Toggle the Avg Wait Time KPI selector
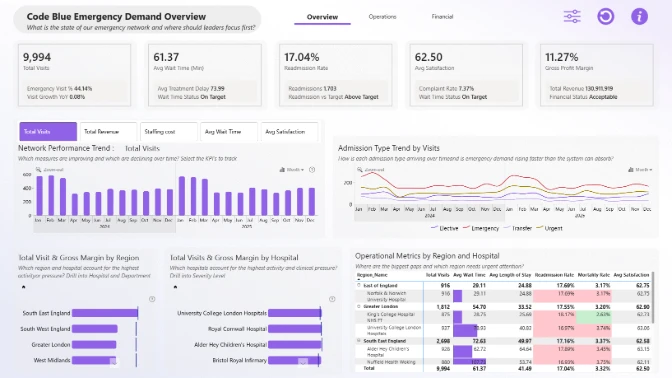Viewport: 672px width, 378px height. tap(229, 132)
